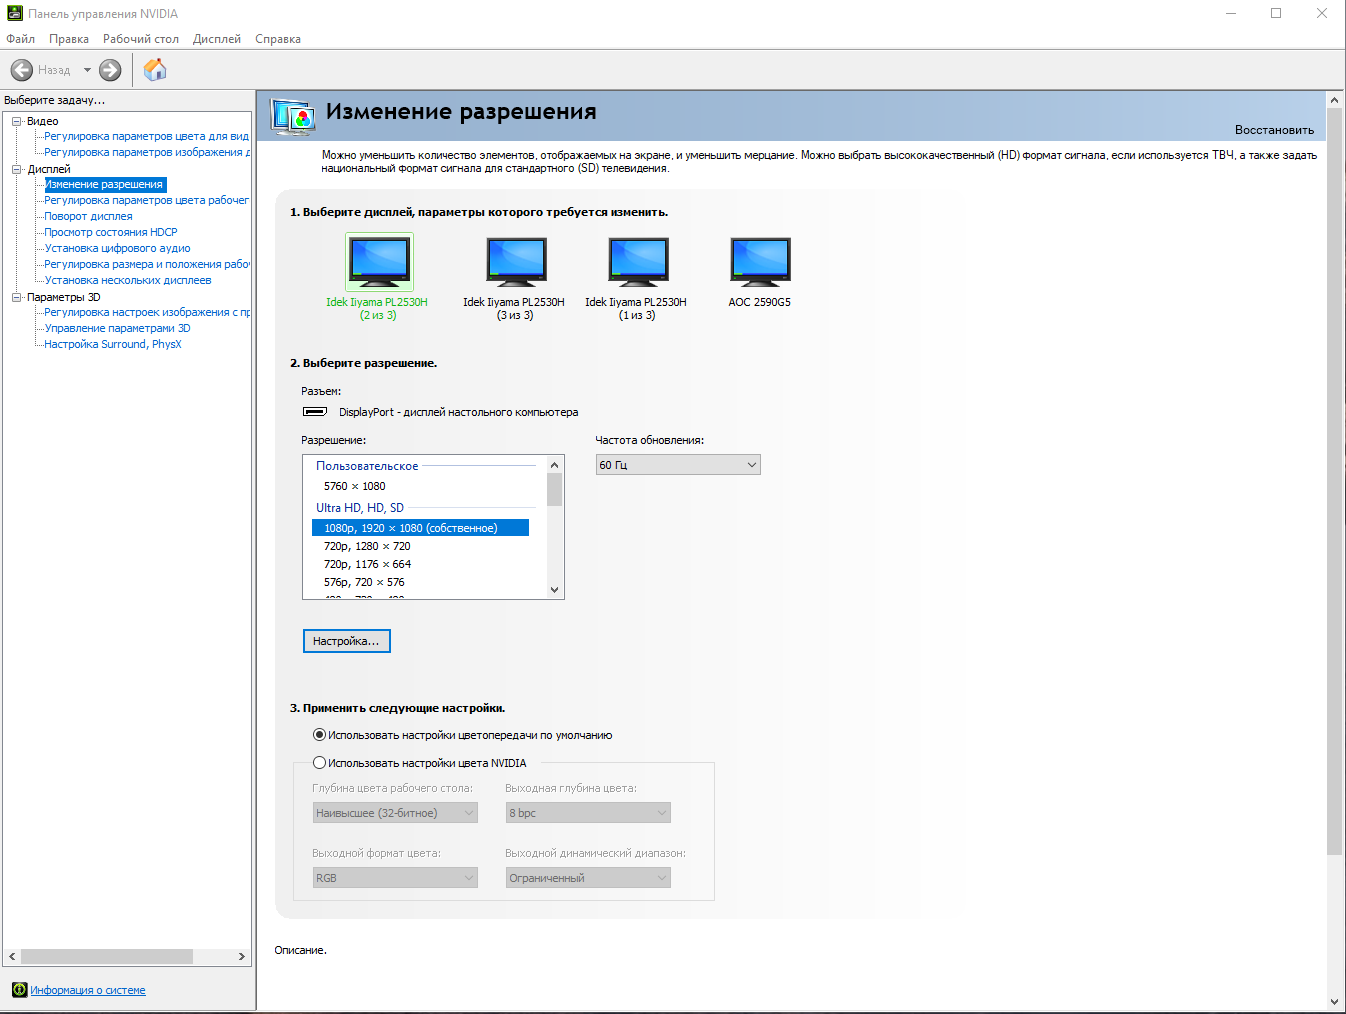Click the Ultra HD, HD, SD group header
The height and width of the screenshot is (1014, 1346).
pyautogui.click(x=360, y=508)
